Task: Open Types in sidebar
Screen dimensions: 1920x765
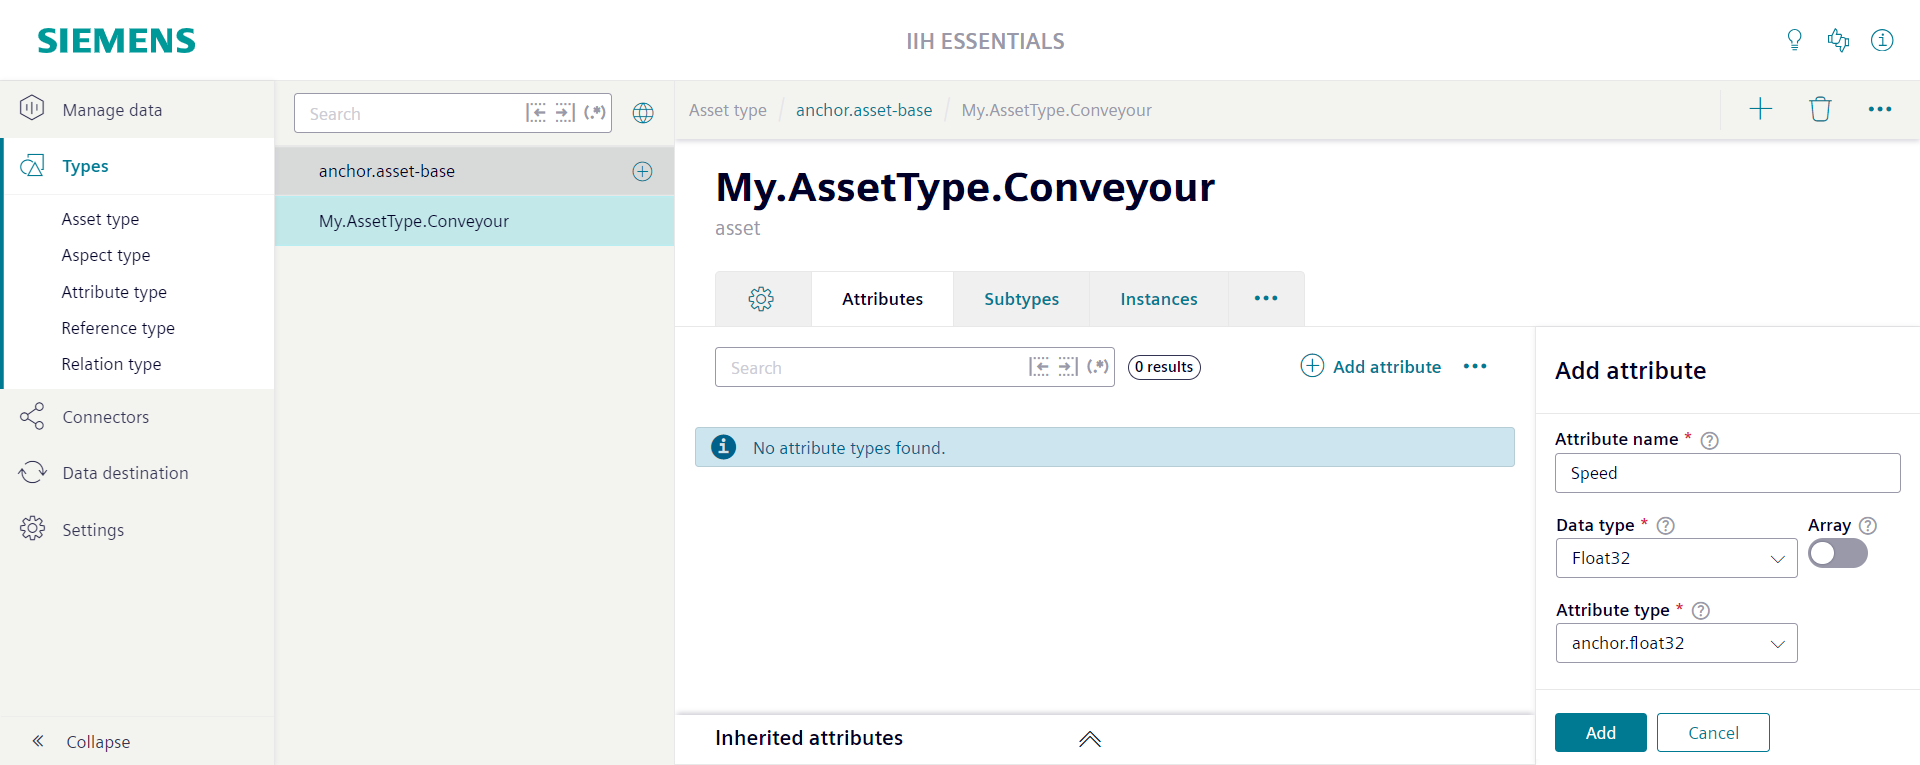Action: click(x=139, y=166)
